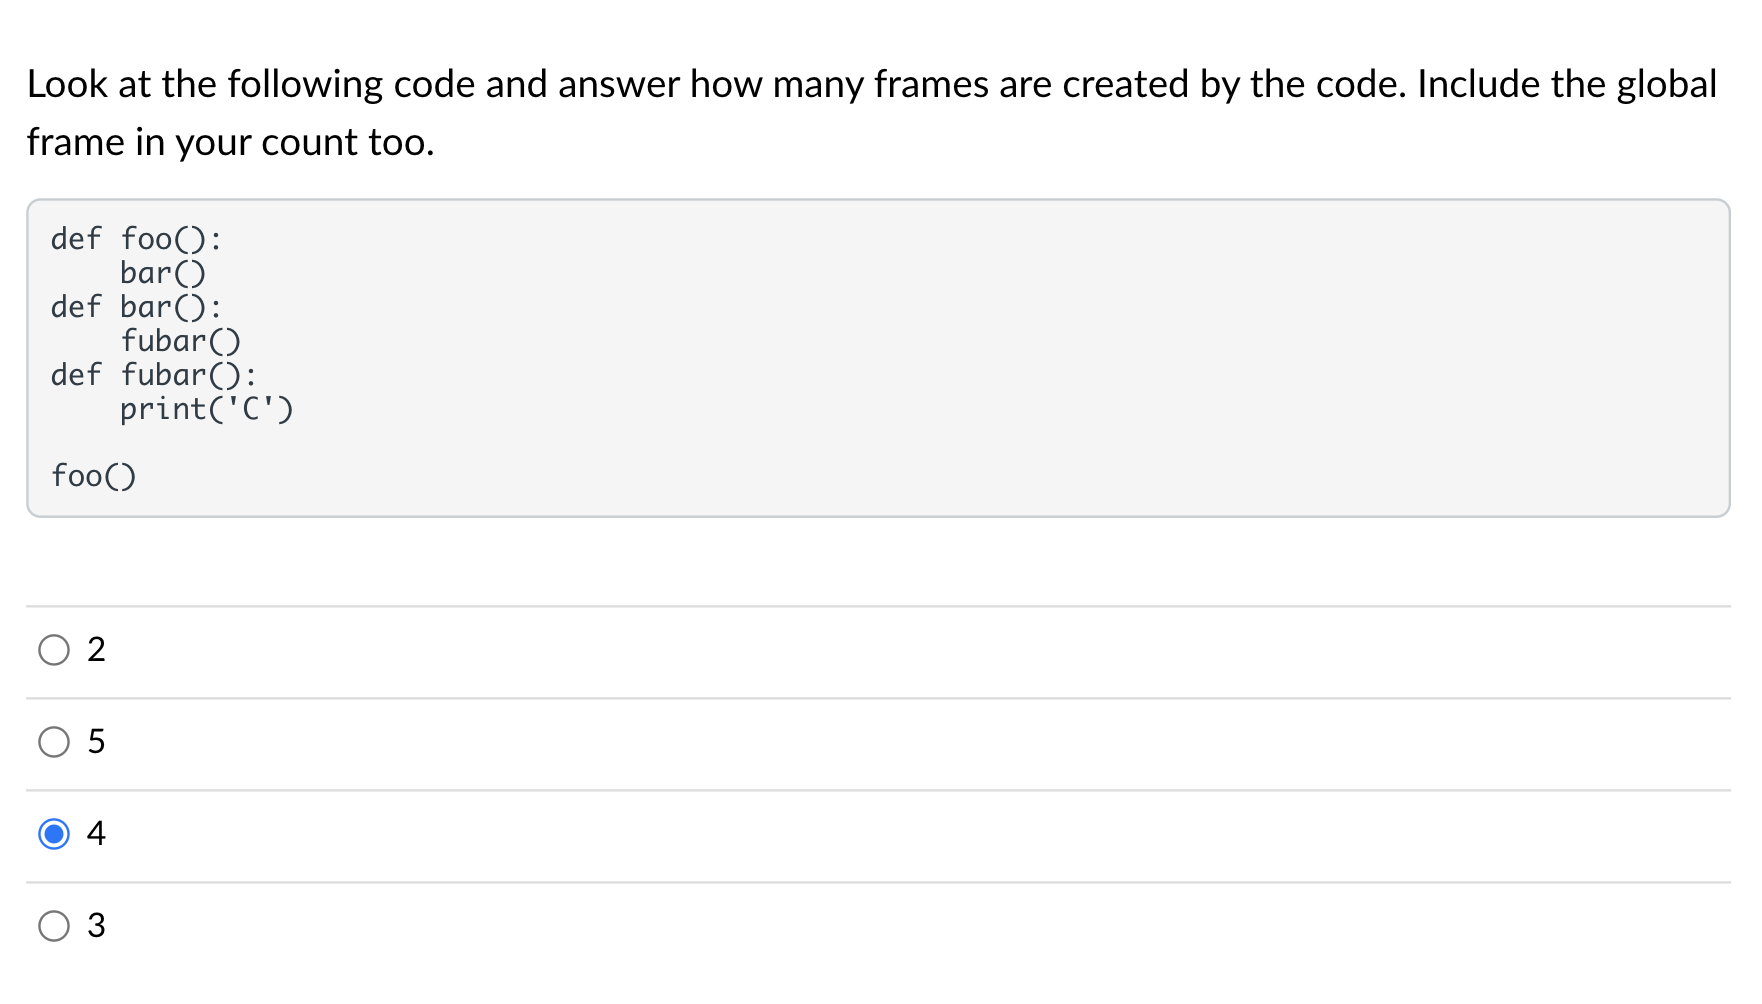Click the line reading def foo():
Screen dimensions: 1762x1004
point(137,238)
